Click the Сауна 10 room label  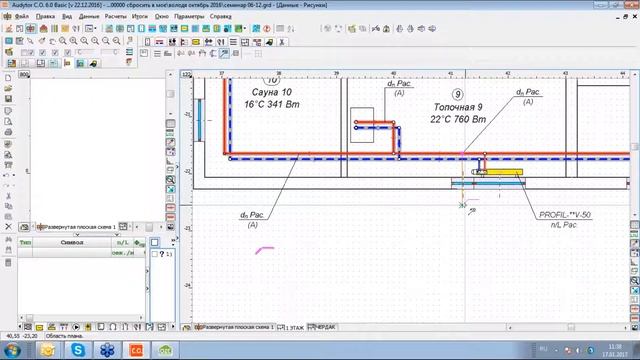[272, 92]
